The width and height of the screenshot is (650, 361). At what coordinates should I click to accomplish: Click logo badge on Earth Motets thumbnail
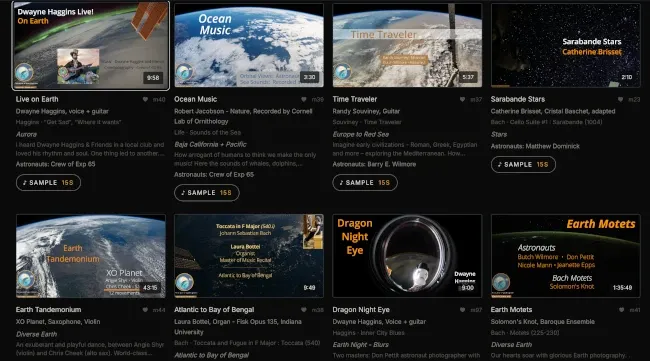tap(501, 282)
